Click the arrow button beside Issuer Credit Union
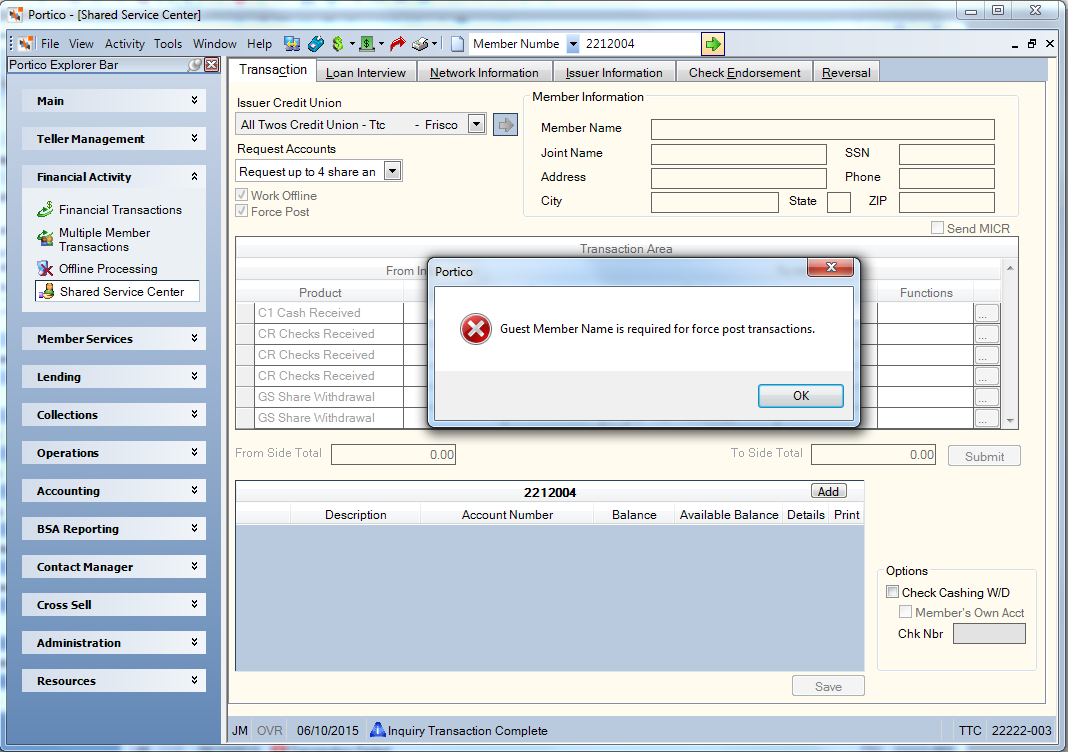The image size is (1068, 752). (x=505, y=125)
